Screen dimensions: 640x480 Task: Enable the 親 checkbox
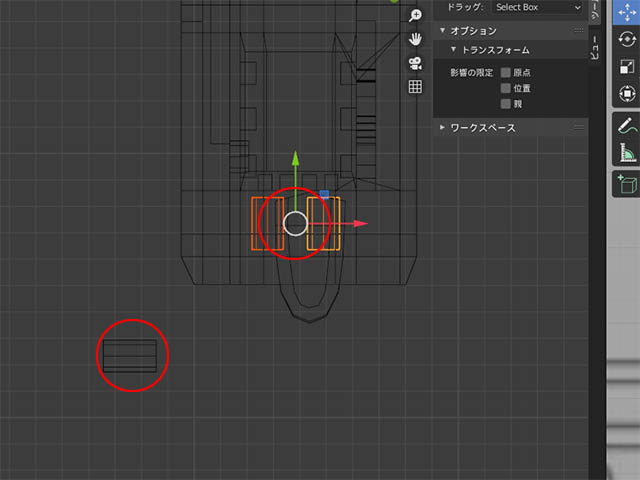tap(506, 104)
